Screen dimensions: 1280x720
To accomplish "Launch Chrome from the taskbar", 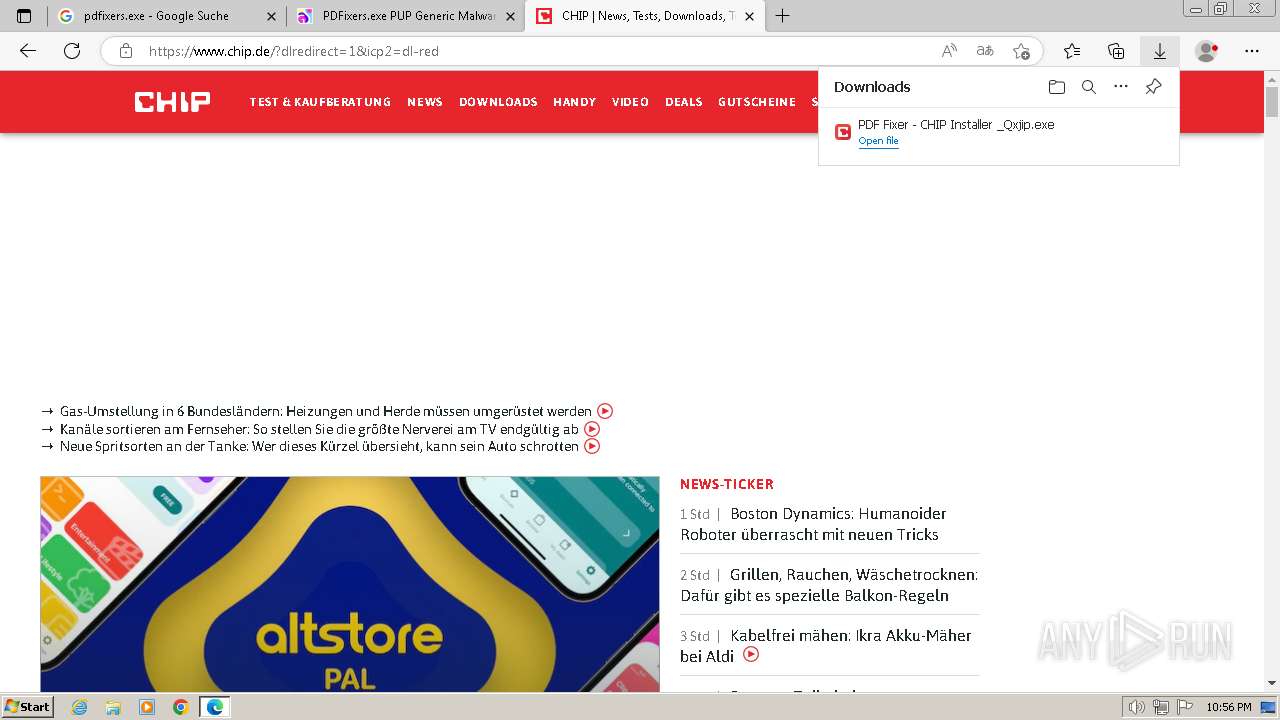I will [180, 707].
